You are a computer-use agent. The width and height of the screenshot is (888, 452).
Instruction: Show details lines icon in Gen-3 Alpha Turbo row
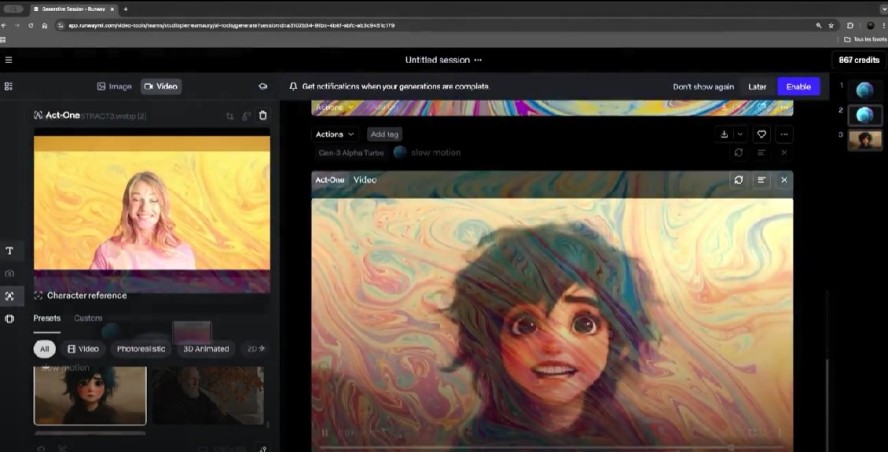[x=761, y=152]
